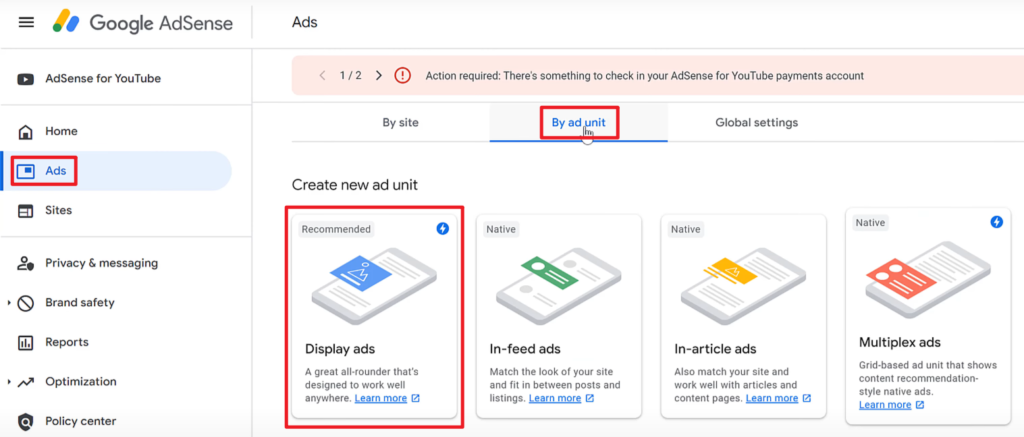The width and height of the screenshot is (1024, 437).
Task: Expand the Brand safety submenu arrow
Action: [x=9, y=303]
